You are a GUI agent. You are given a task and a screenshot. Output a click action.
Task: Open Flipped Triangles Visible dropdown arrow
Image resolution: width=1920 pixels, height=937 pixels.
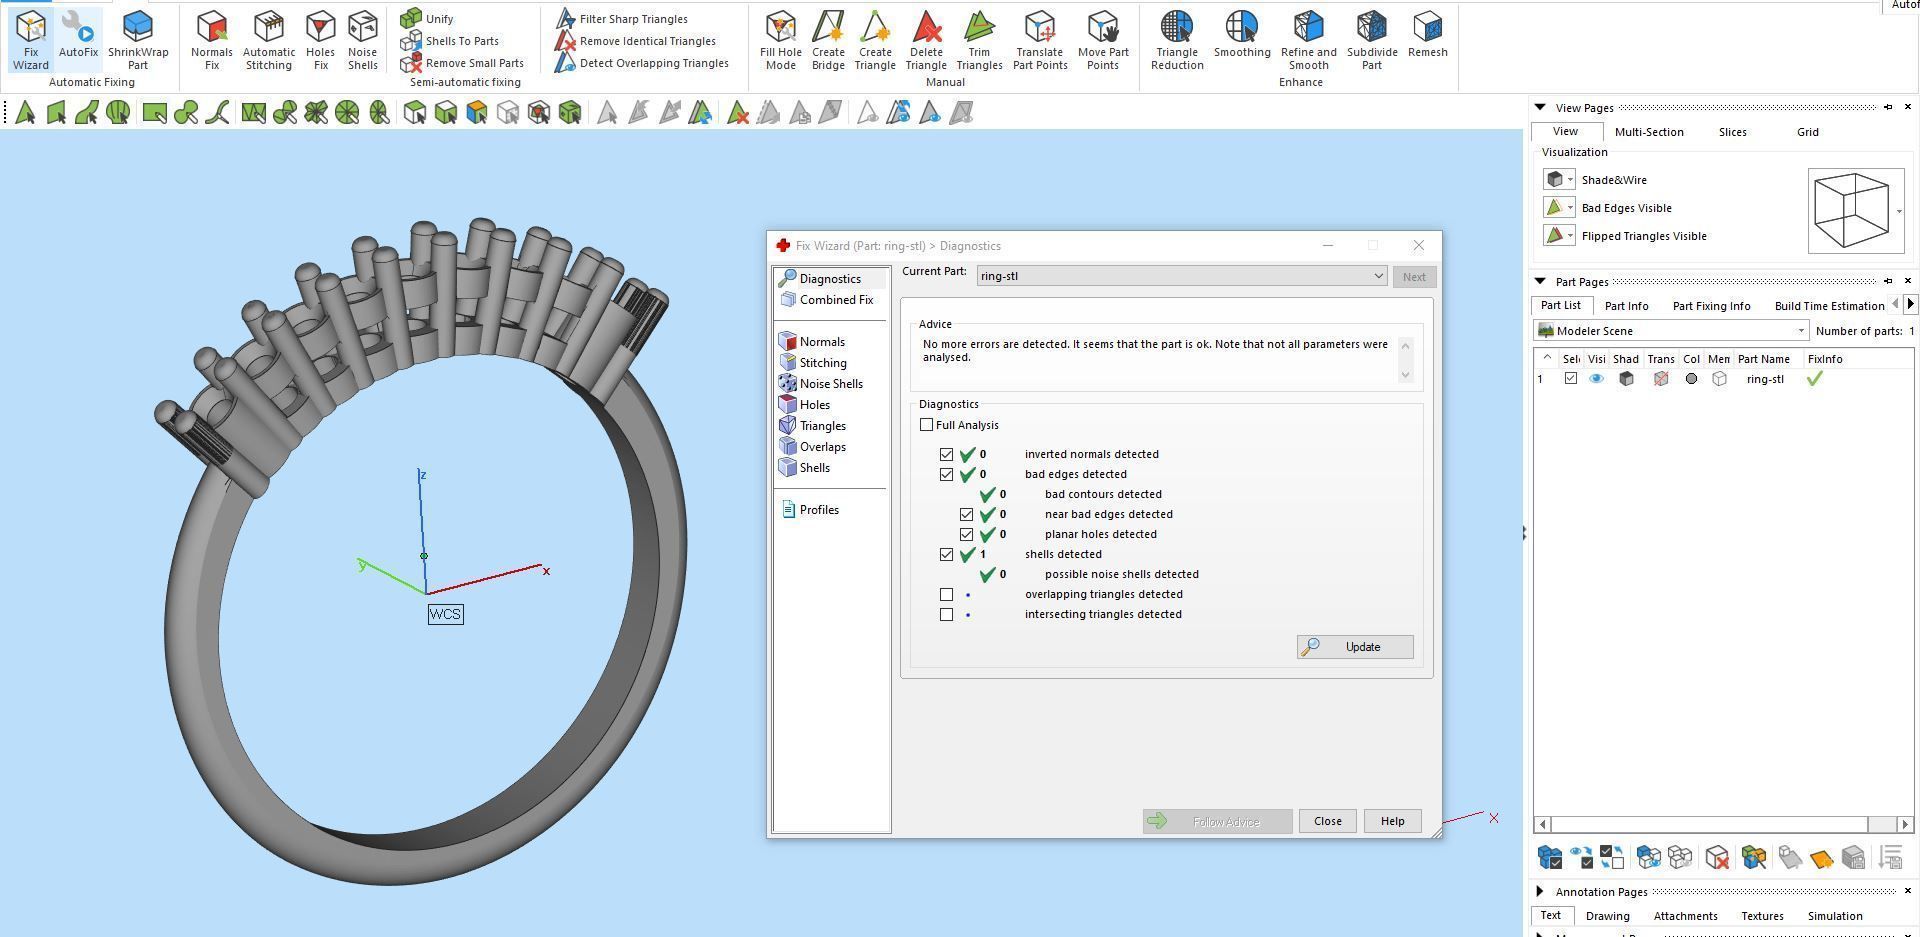pyautogui.click(x=1570, y=236)
